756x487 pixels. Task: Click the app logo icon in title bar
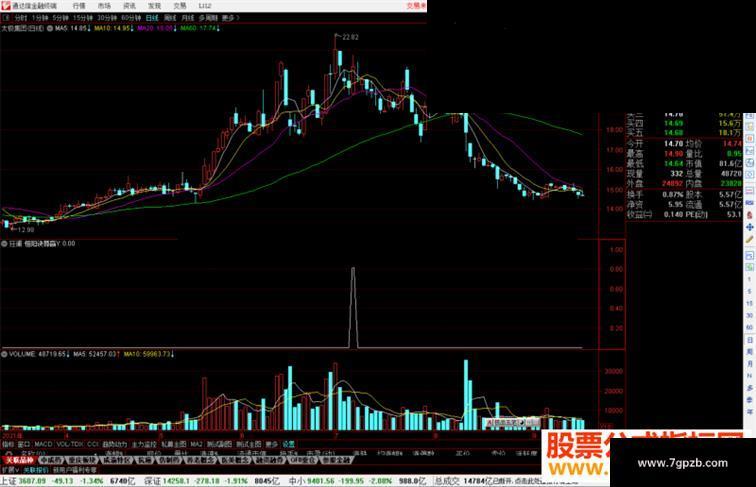tap(6, 6)
